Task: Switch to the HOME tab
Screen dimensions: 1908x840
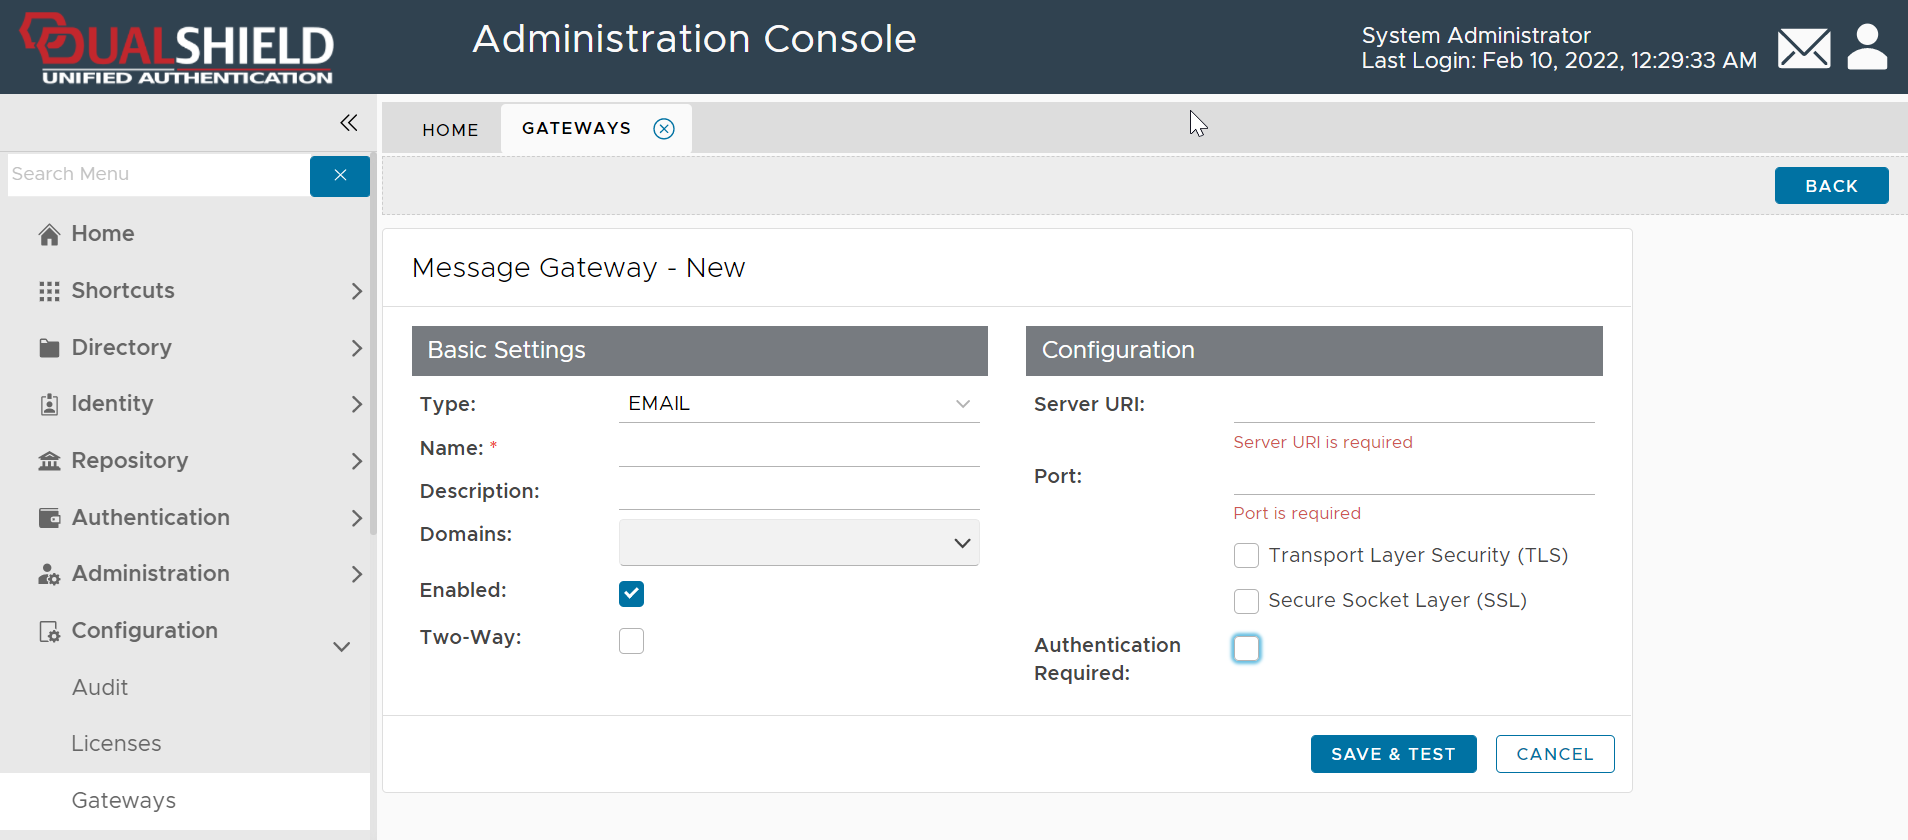Action: pos(450,130)
